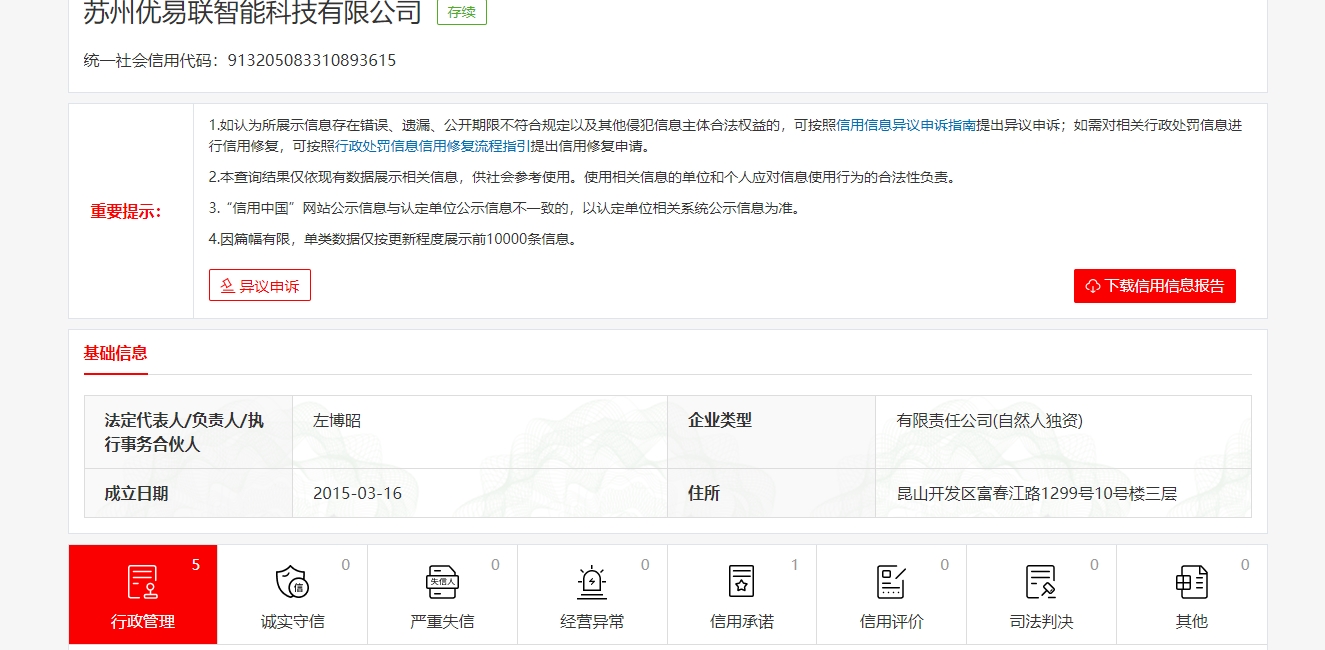Click enterprise type 有限责任公司(自然人独资)
The image size is (1325, 650).
pos(989,421)
